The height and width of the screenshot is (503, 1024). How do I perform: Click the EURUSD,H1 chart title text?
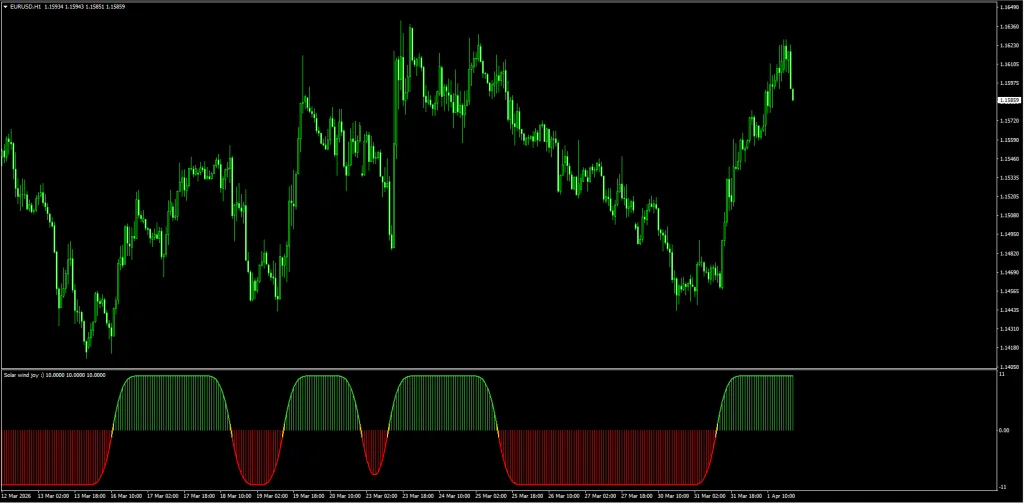pyautogui.click(x=27, y=7)
